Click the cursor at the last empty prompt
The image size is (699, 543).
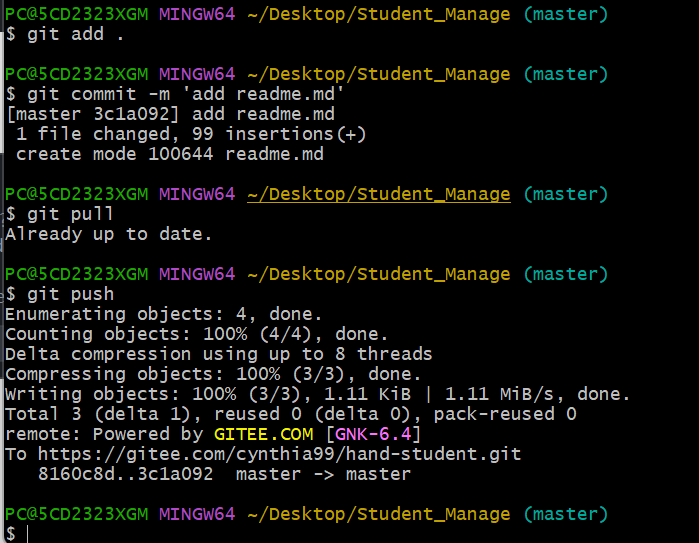(30, 534)
